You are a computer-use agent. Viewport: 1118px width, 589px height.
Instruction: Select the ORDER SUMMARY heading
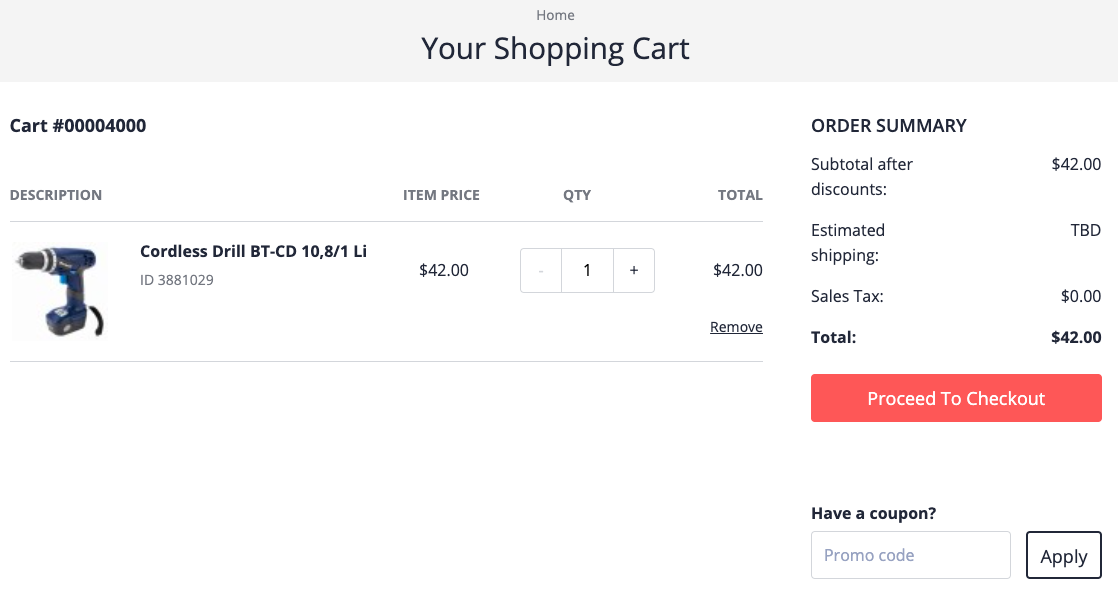(888, 125)
